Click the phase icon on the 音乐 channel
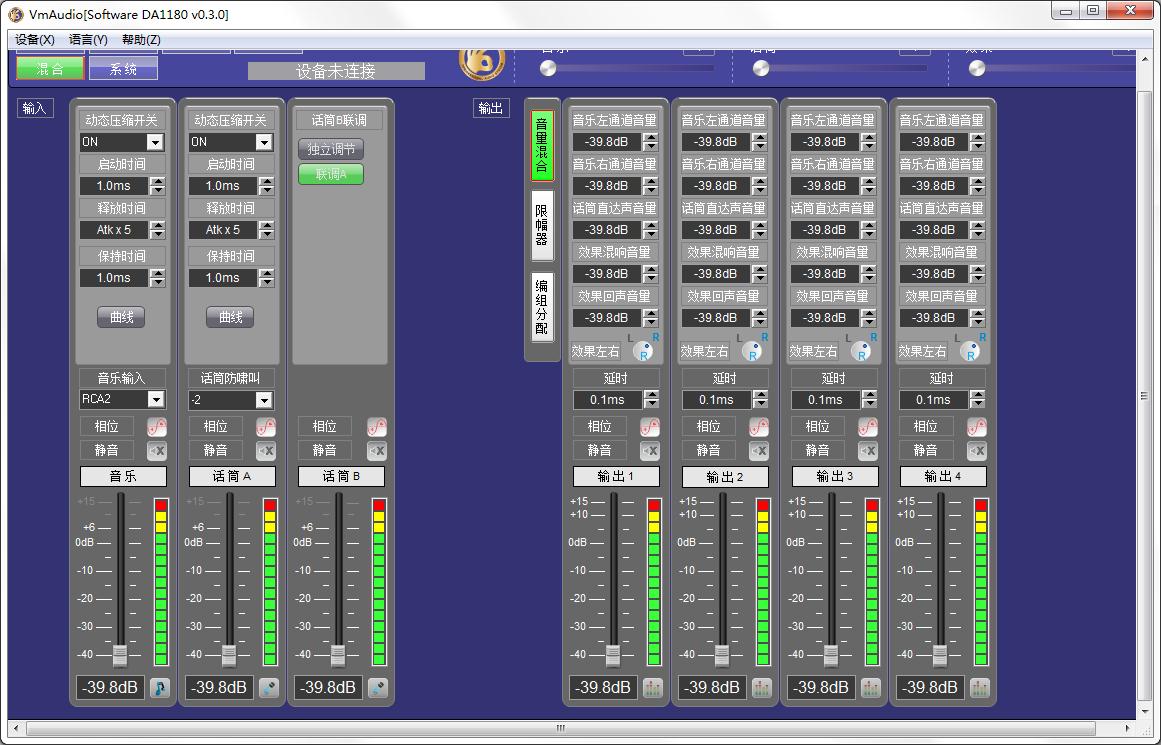Viewport: 1161px width, 745px height. [x=158, y=427]
